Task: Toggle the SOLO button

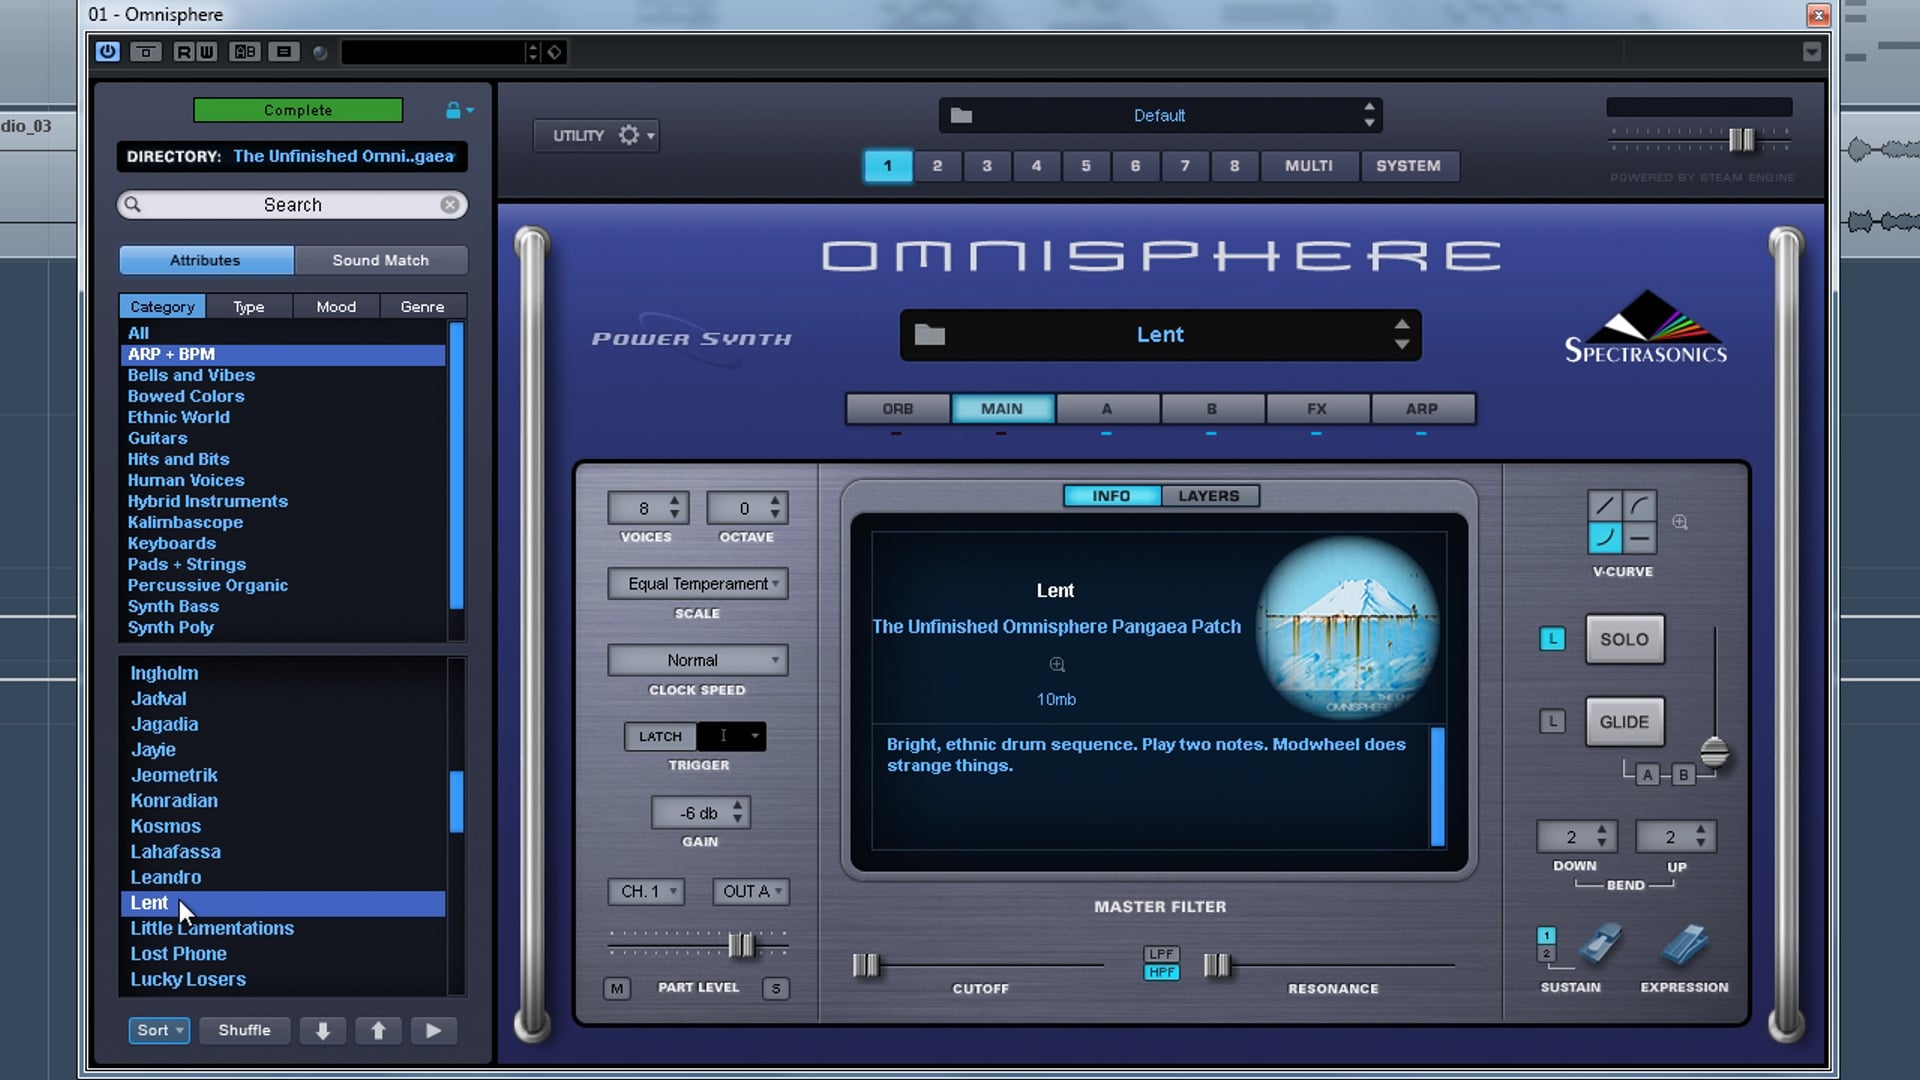Action: [x=1624, y=640]
